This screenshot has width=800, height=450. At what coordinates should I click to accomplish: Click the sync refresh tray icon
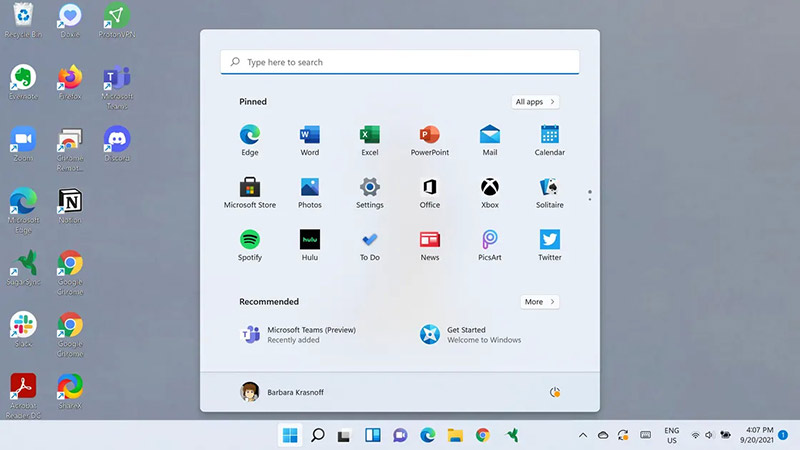[623, 435]
